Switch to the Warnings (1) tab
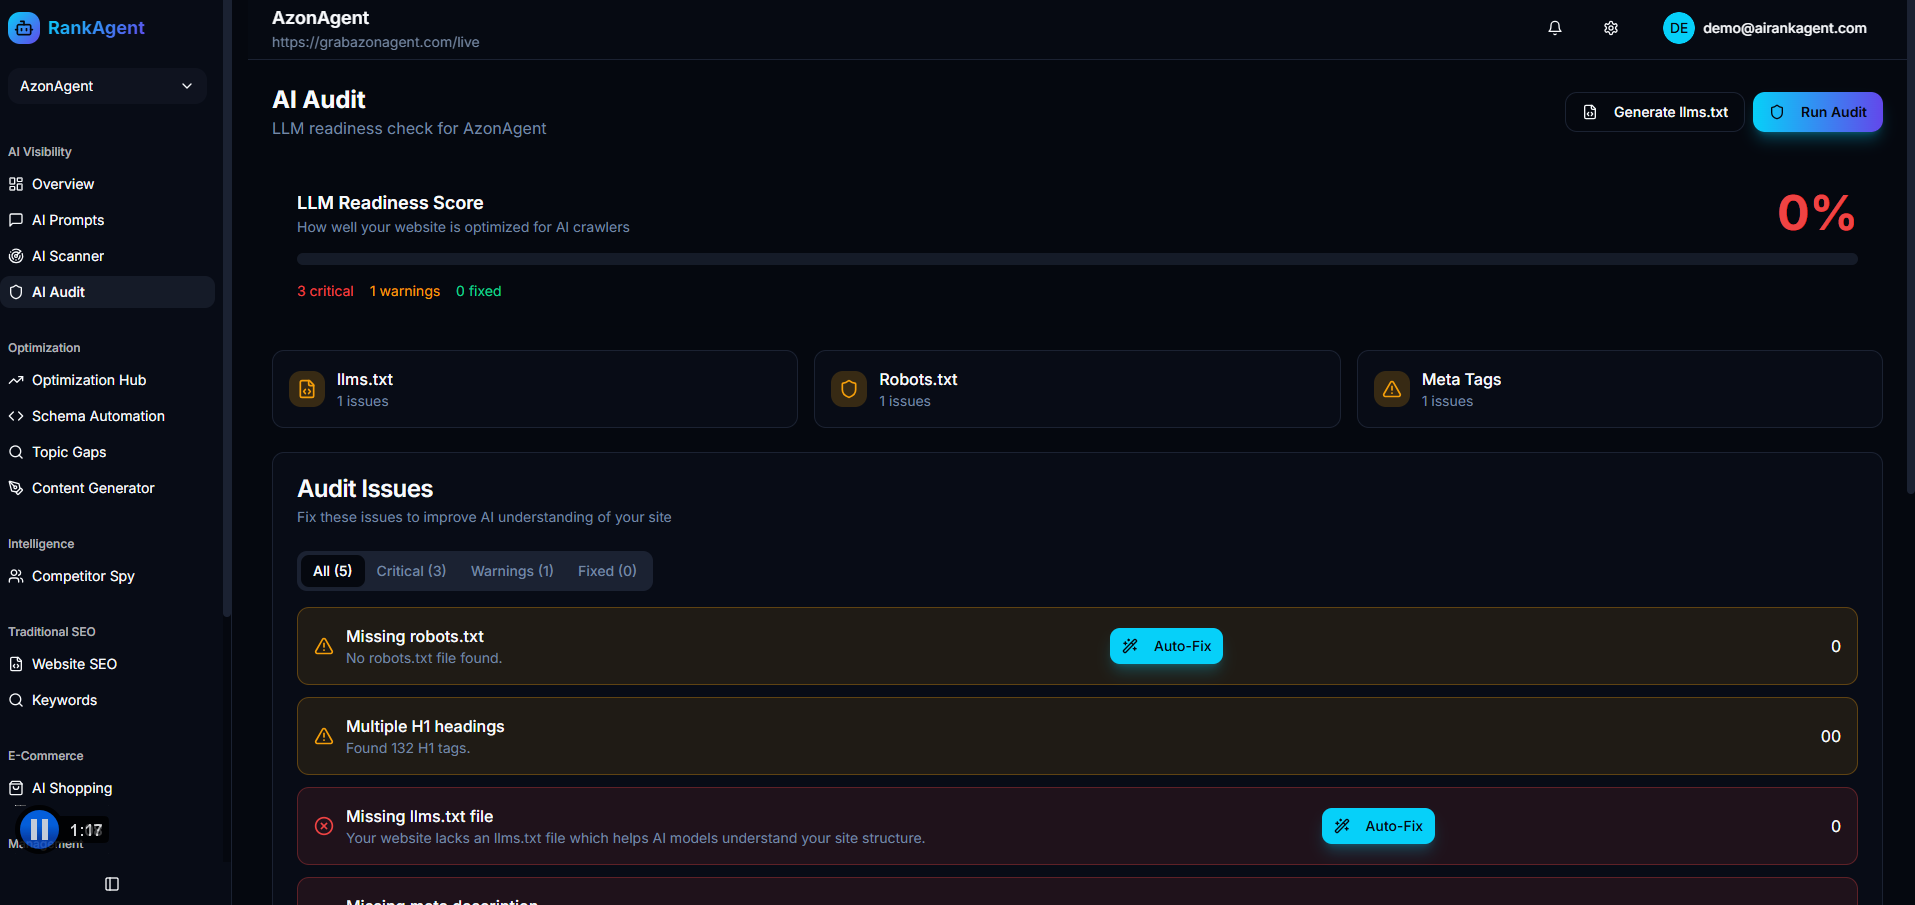The image size is (1915, 905). coord(512,571)
